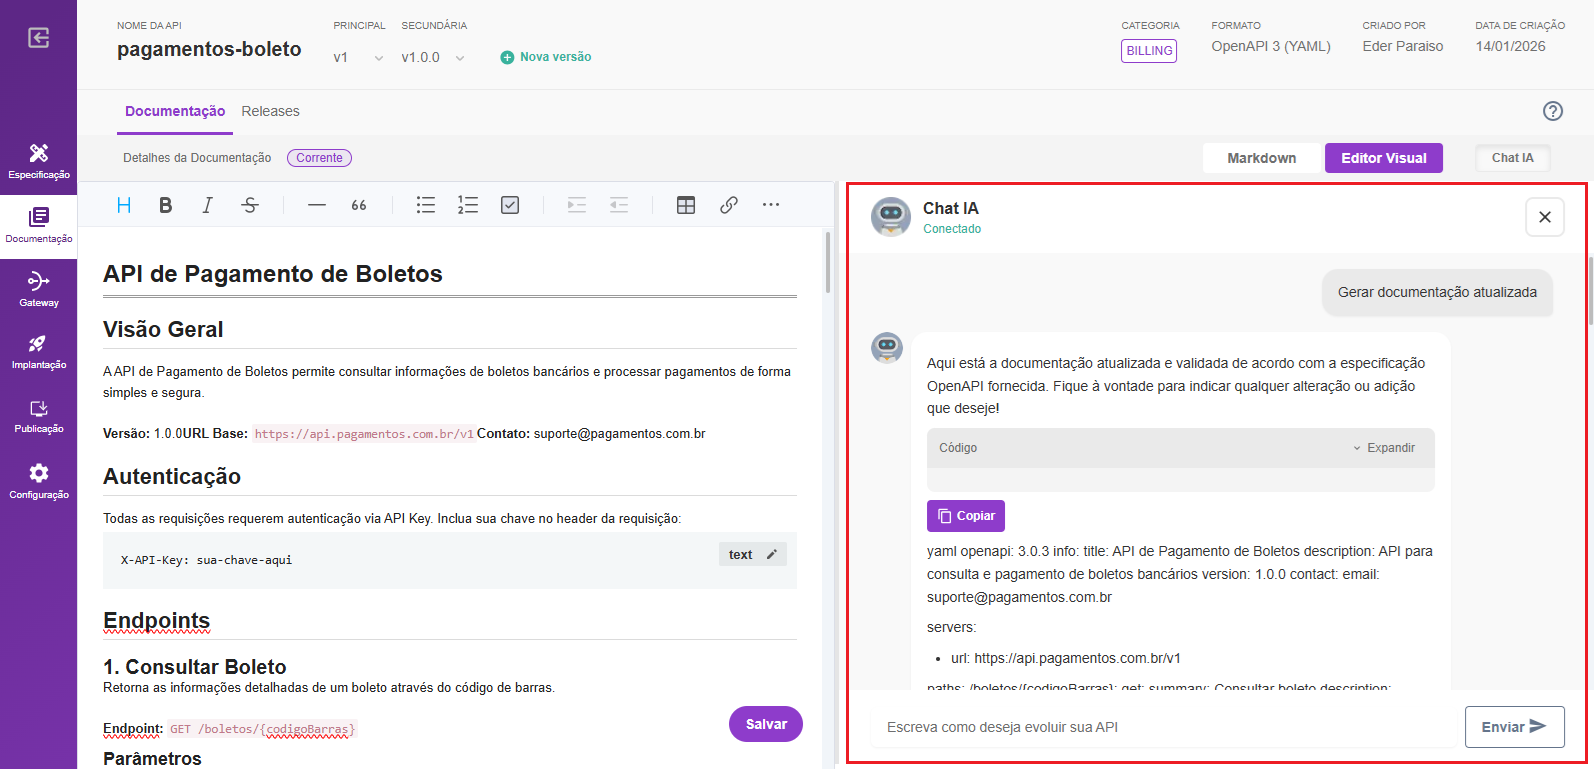Click the Salvar button
This screenshot has width=1594, height=769.
point(766,724)
